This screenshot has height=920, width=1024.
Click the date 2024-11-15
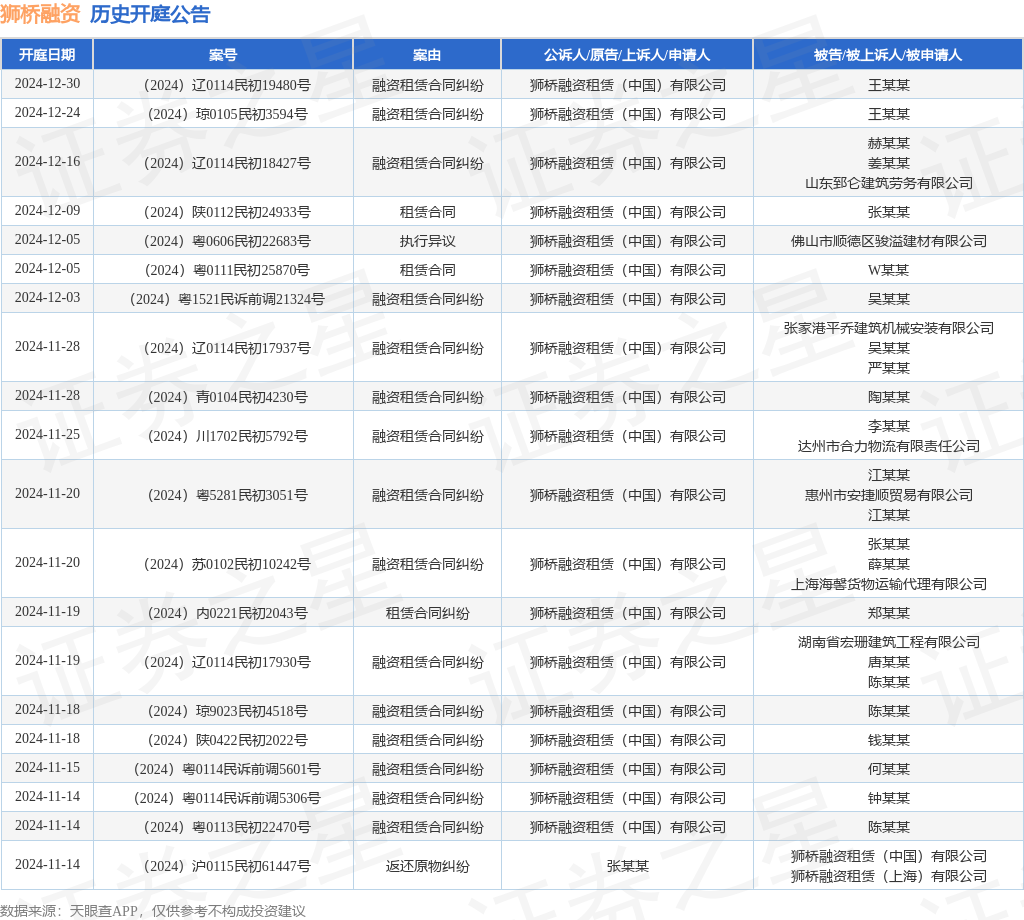coord(48,768)
